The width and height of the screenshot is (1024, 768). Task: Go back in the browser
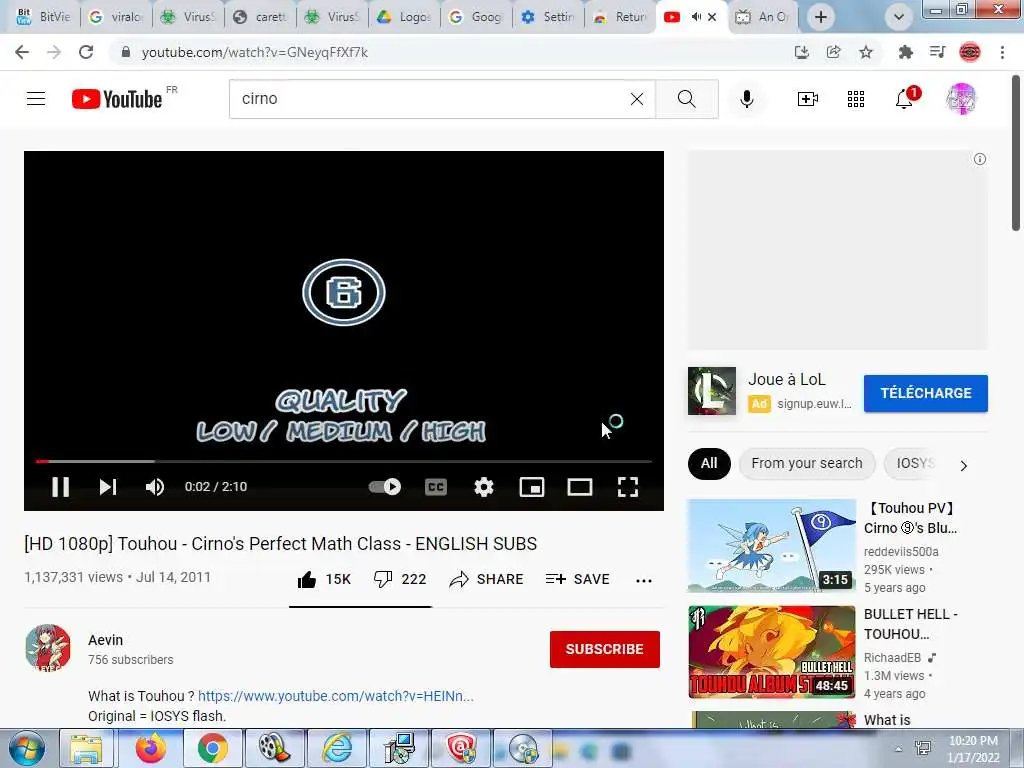pyautogui.click(x=22, y=52)
